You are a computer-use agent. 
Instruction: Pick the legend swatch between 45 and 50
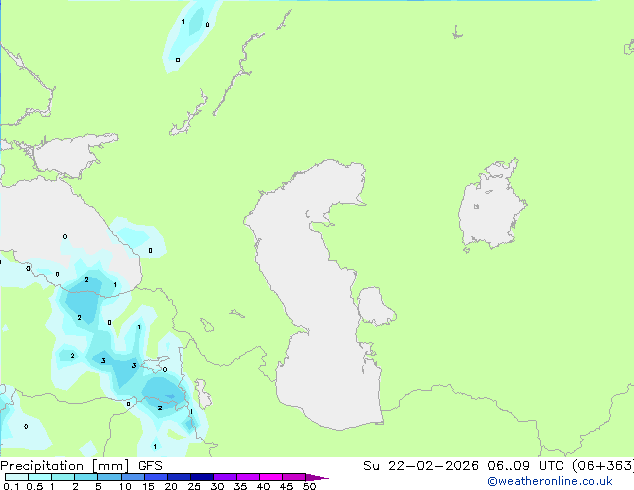[294, 477]
